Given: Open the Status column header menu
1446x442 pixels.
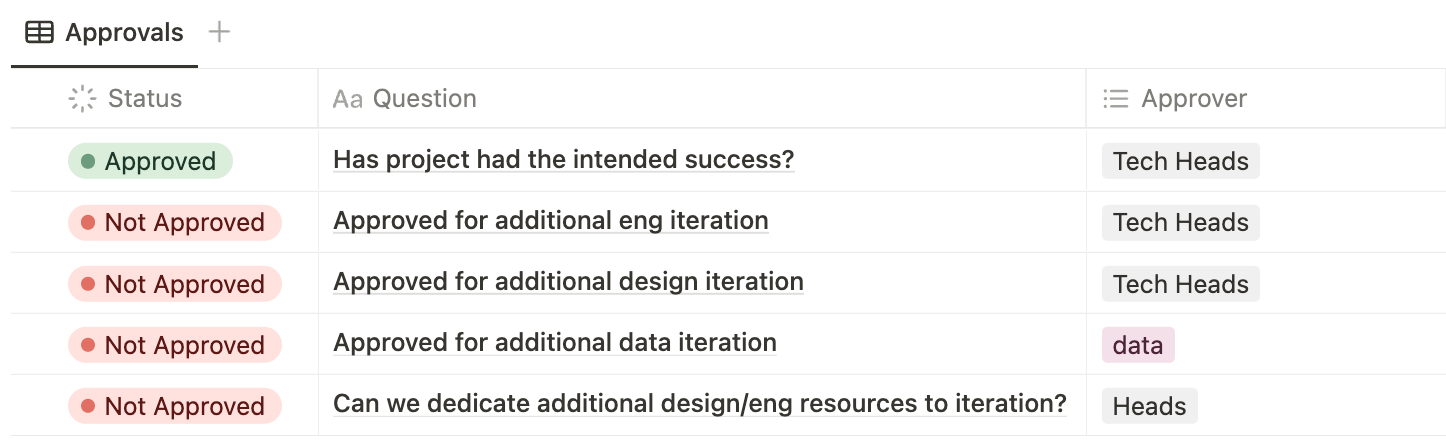Looking at the screenshot, I should pos(145,99).
